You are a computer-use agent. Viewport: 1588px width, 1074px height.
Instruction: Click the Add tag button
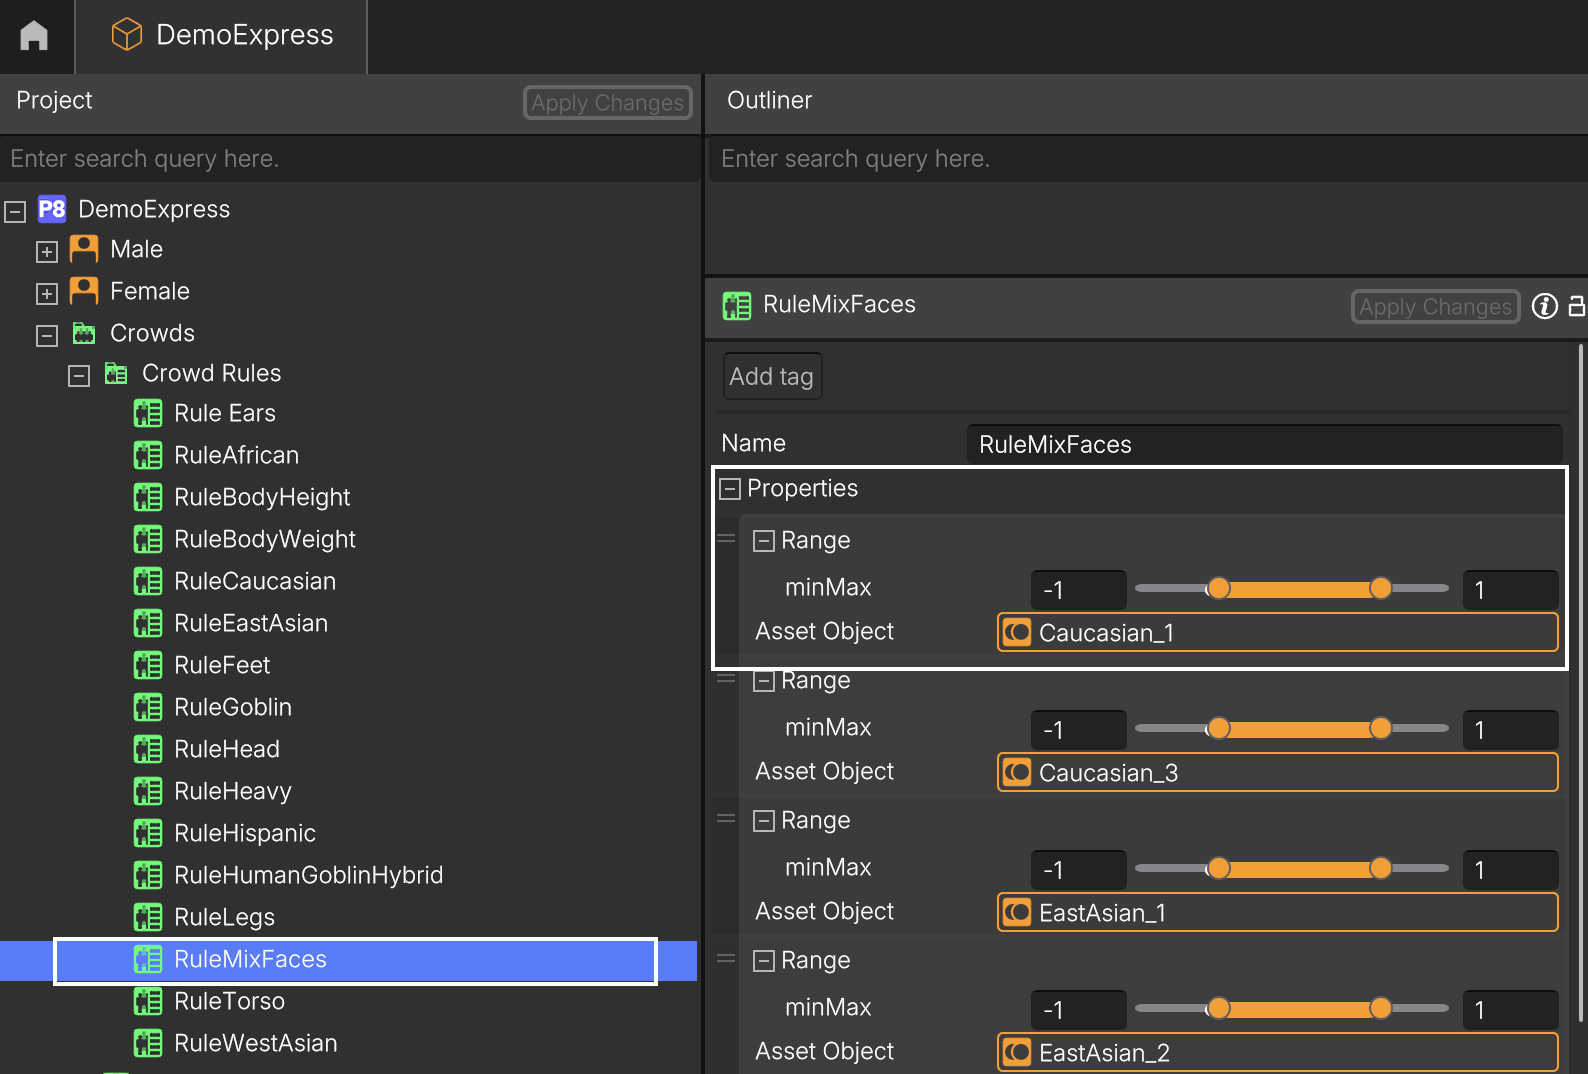point(772,376)
